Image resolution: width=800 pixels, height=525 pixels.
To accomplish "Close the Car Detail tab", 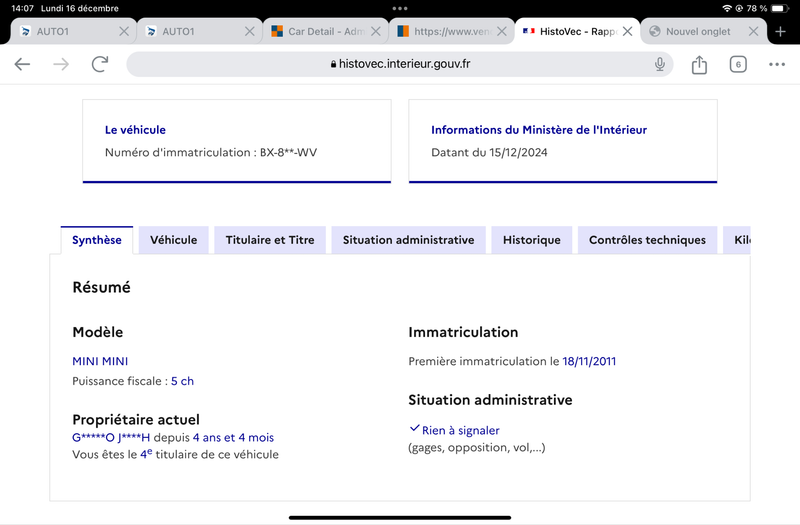I will click(x=376, y=32).
